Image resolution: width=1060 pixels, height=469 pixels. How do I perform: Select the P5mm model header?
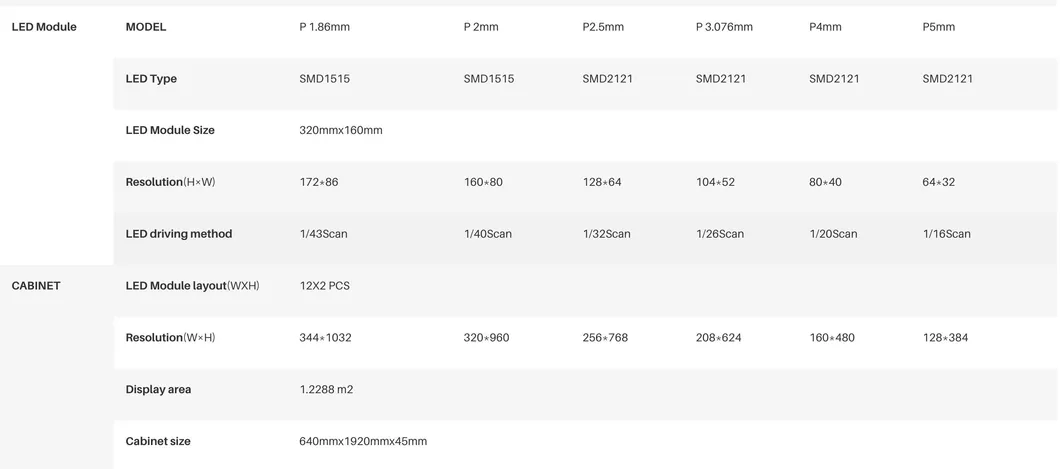click(x=938, y=27)
